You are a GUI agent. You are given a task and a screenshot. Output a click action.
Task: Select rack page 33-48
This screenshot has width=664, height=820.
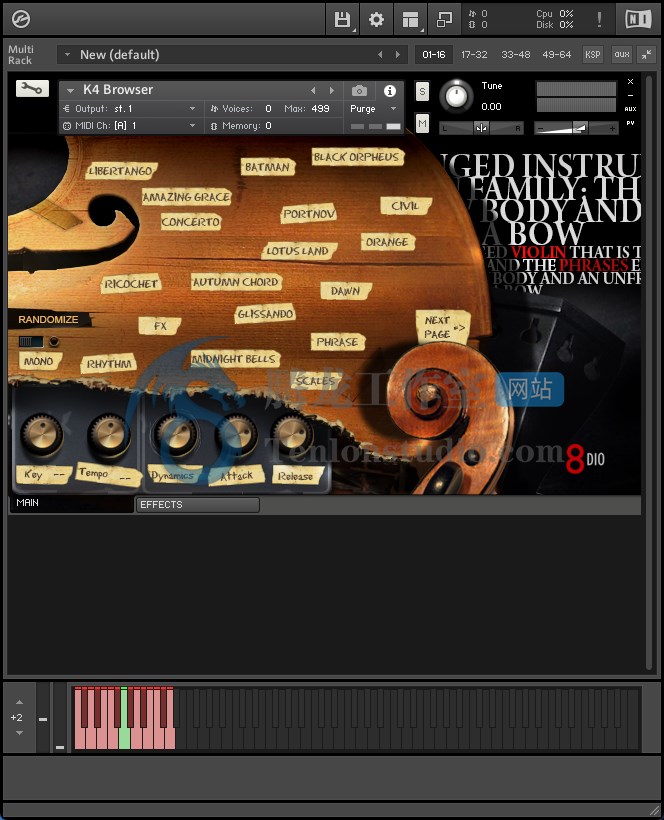(516, 54)
